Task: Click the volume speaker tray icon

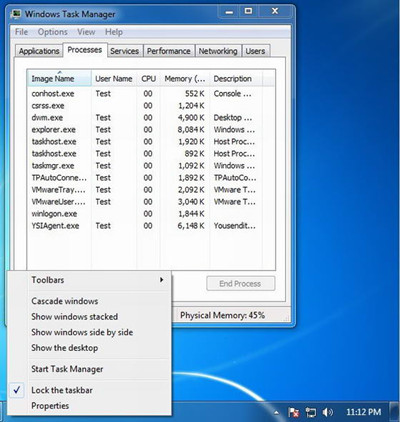Action: coord(328,412)
